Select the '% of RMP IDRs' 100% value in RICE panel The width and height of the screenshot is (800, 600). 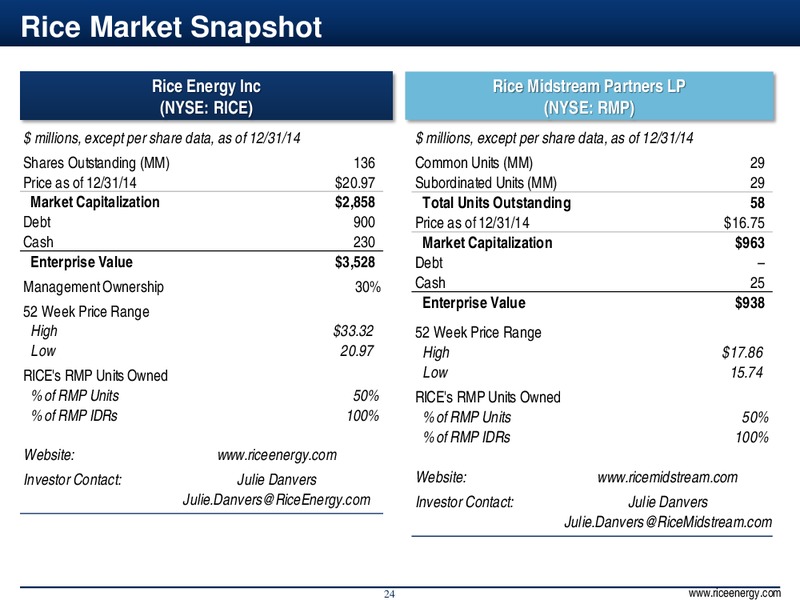click(363, 415)
